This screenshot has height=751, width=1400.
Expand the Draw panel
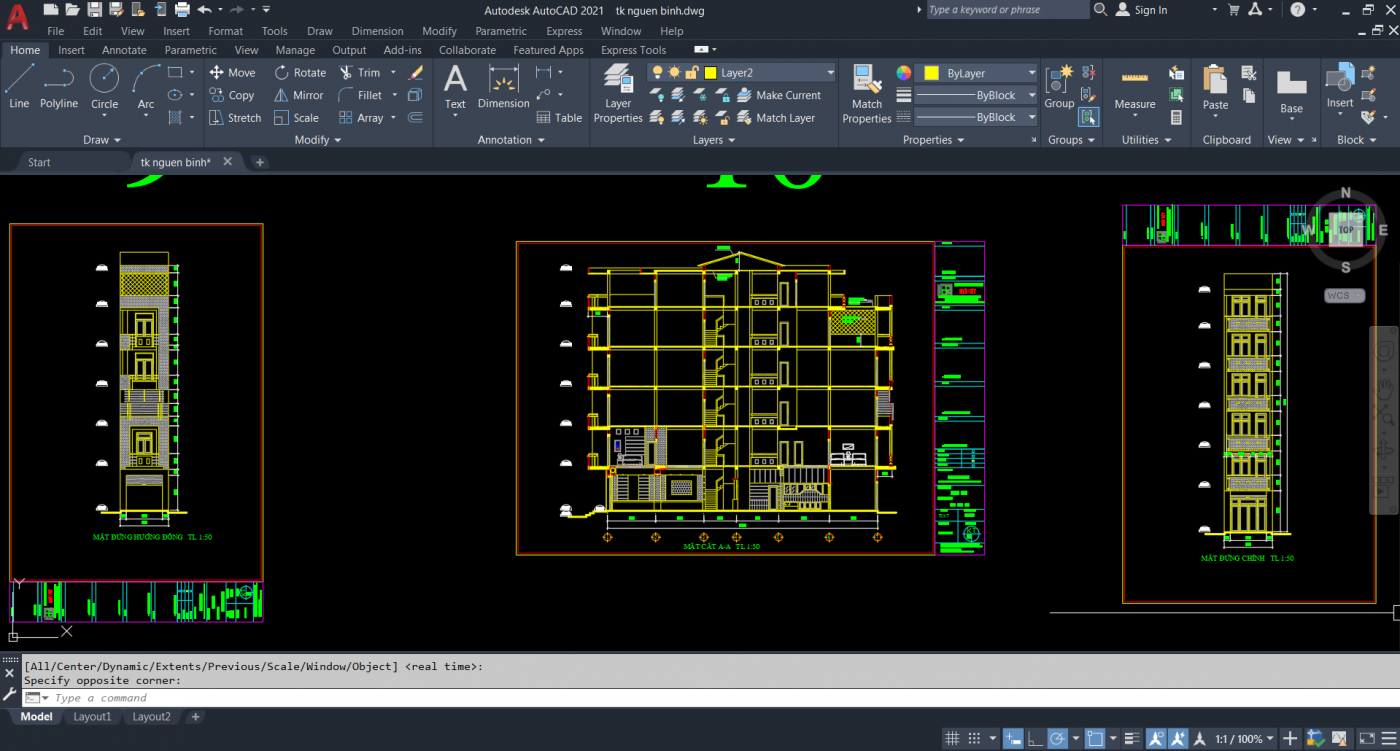[x=101, y=140]
